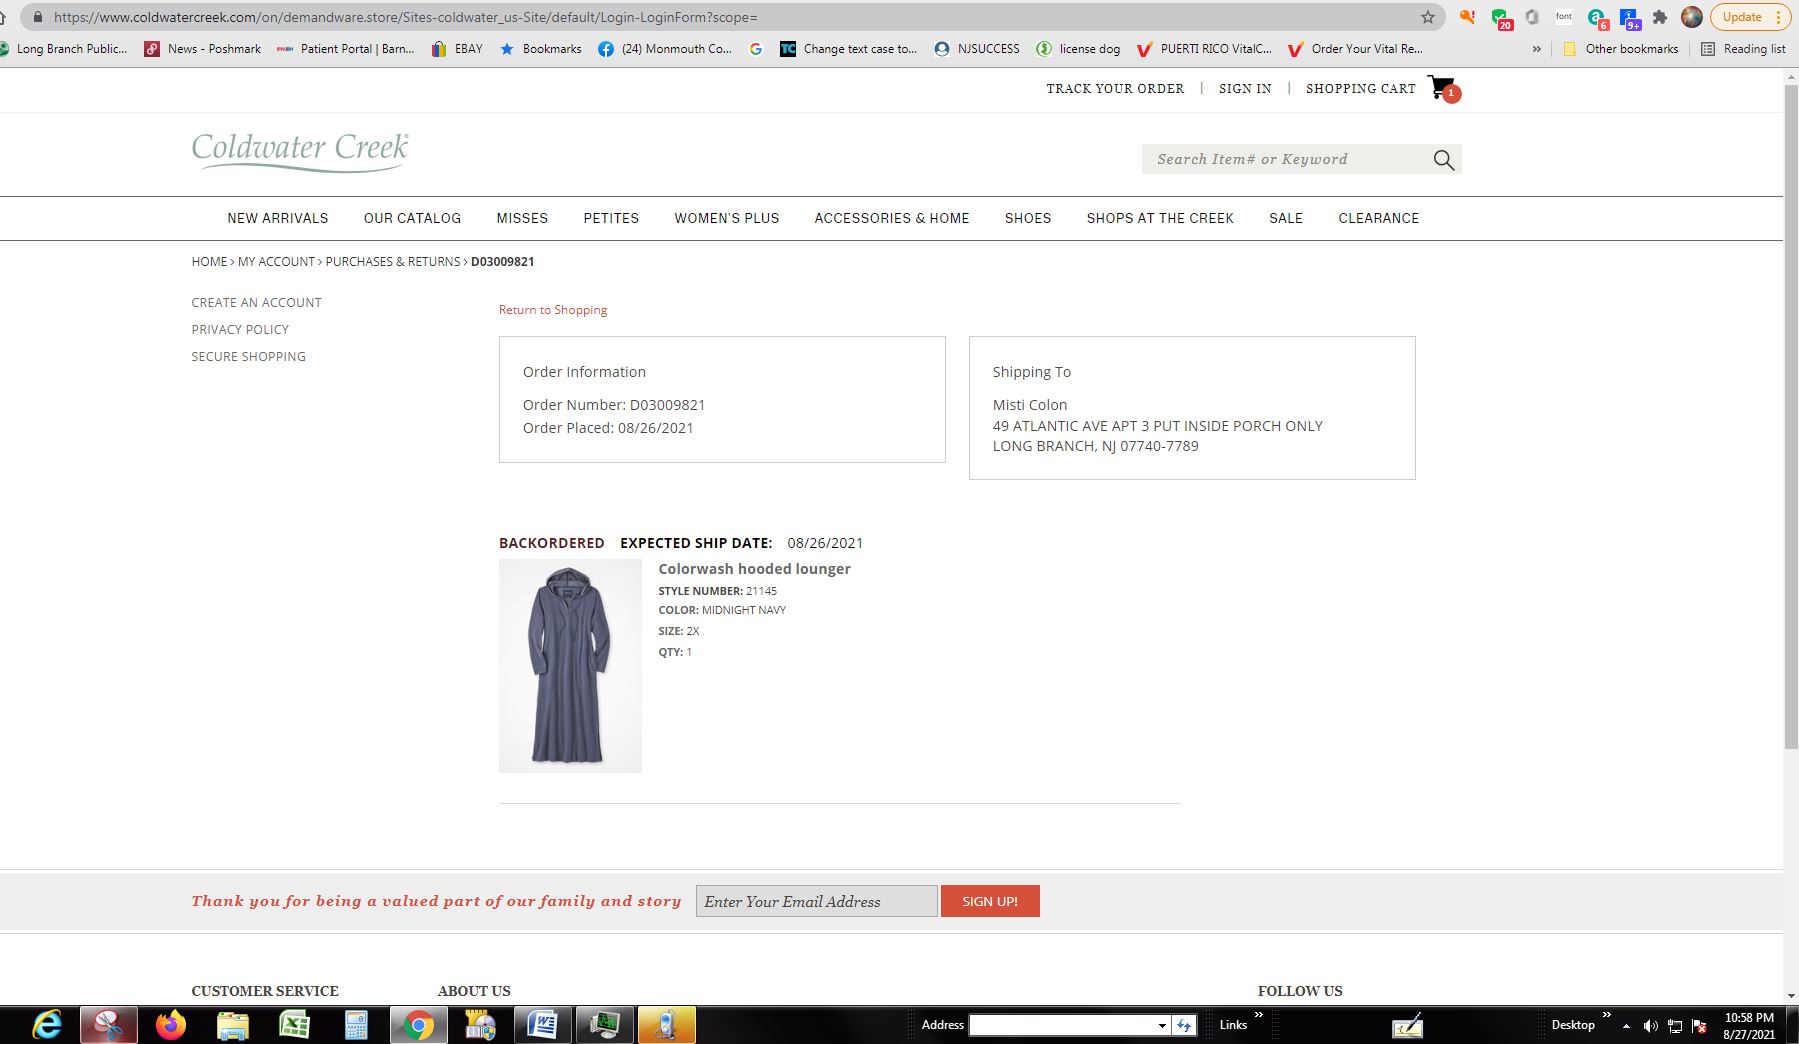The image size is (1799, 1044).
Task: Open the Chrome profile avatar
Action: tap(1692, 17)
